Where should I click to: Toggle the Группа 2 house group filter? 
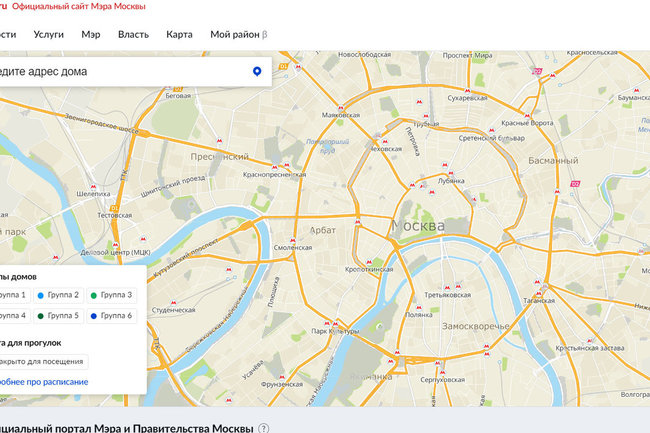click(x=57, y=295)
